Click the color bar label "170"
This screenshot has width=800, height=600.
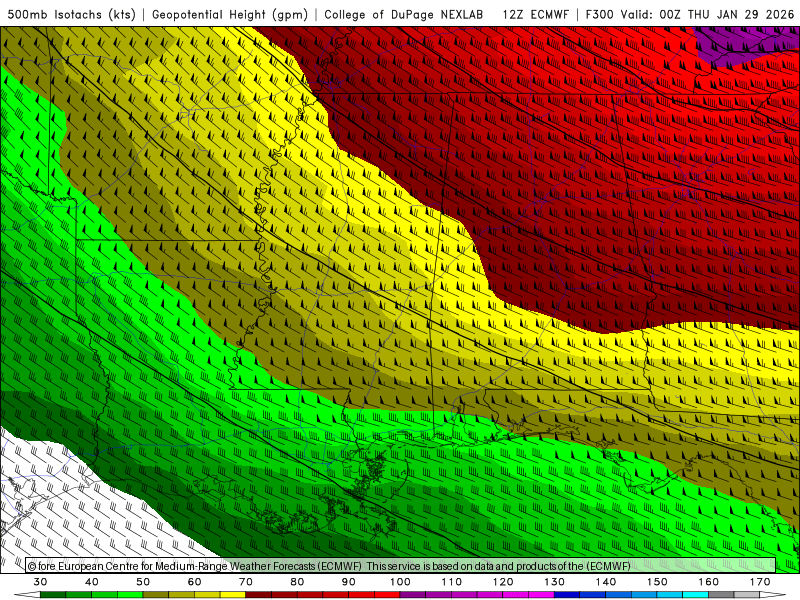(x=760, y=582)
